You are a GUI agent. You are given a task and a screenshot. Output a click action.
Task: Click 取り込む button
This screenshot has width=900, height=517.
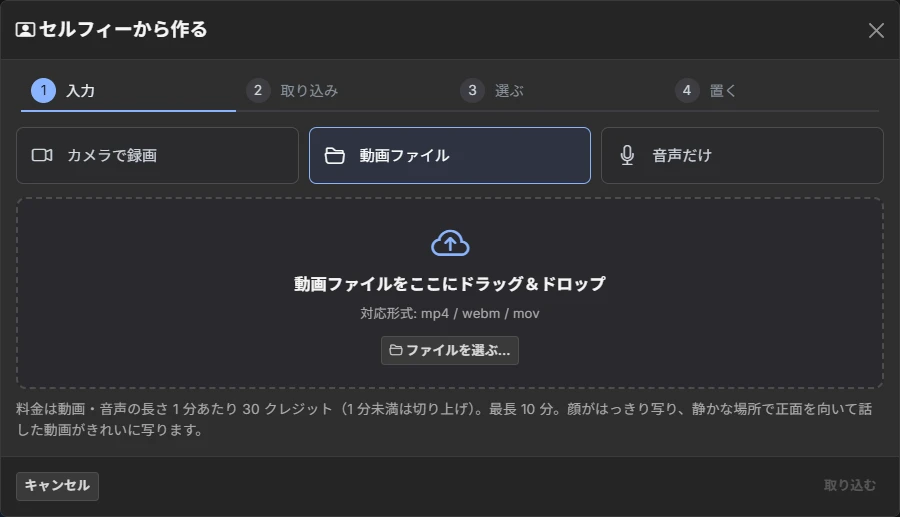tap(850, 485)
